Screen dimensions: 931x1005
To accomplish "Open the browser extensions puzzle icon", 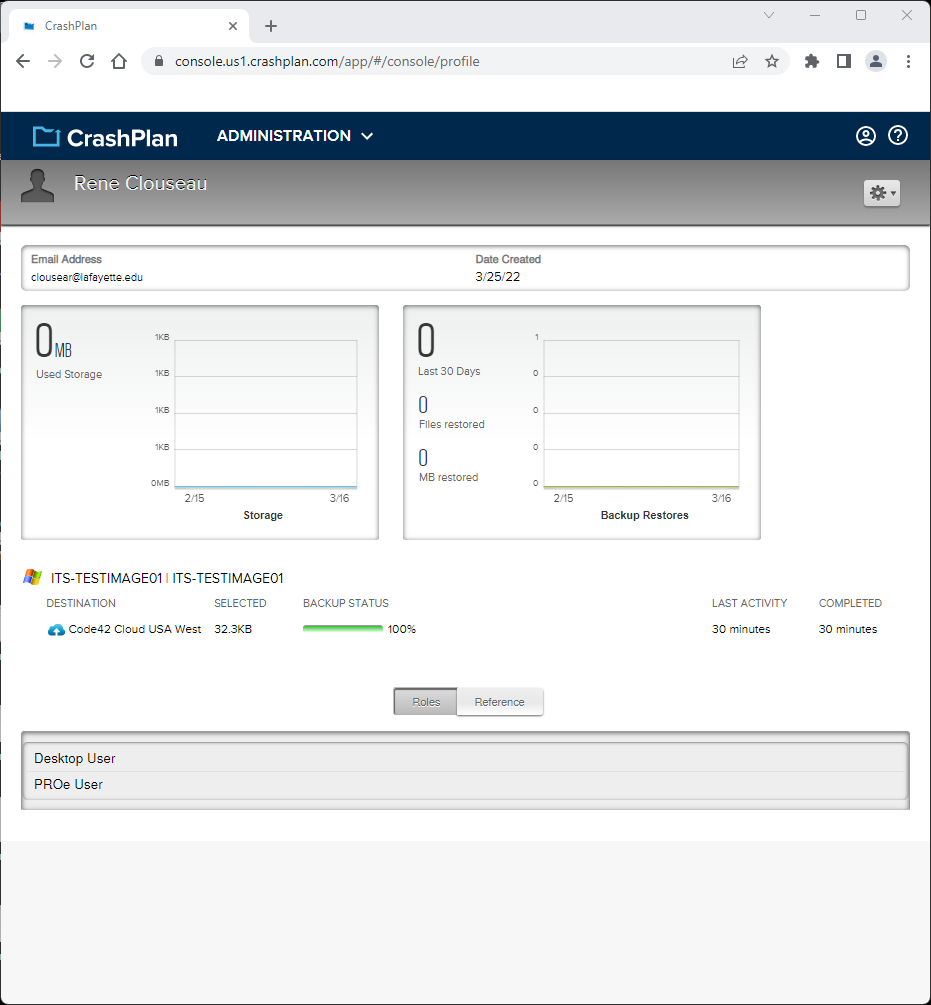I will pos(812,62).
